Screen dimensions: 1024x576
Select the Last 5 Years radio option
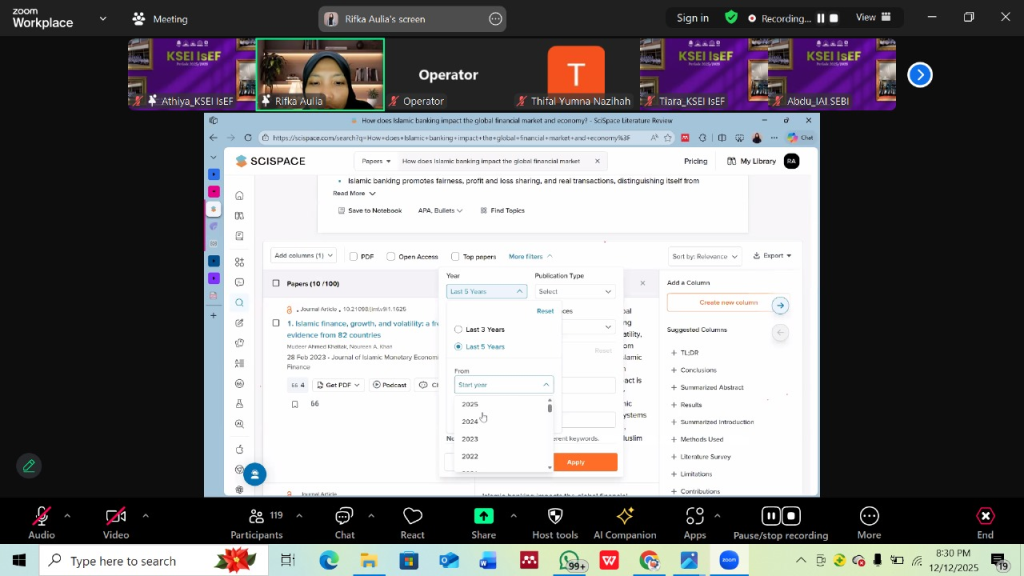pos(459,347)
